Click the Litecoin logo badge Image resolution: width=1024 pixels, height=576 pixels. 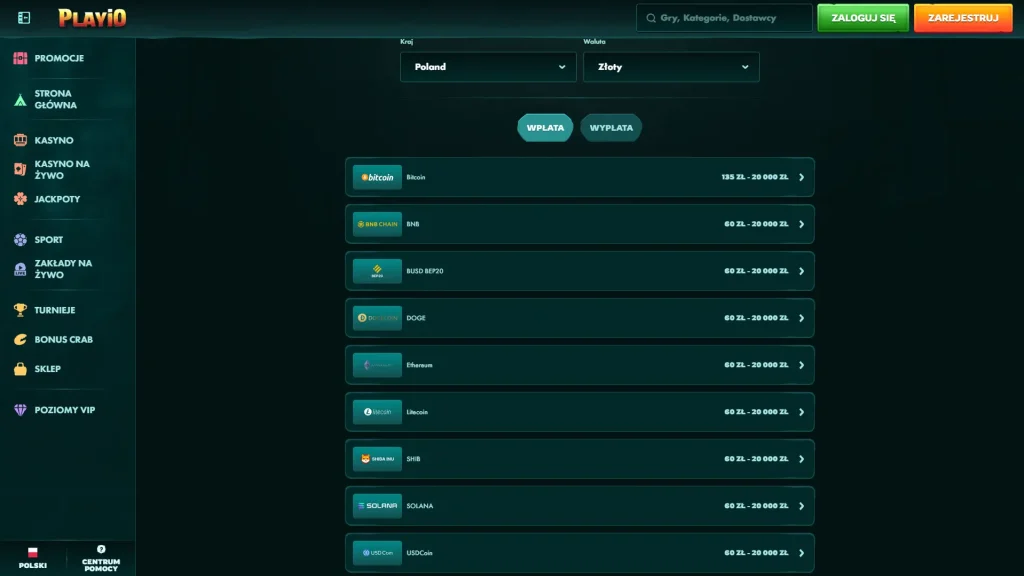click(377, 412)
